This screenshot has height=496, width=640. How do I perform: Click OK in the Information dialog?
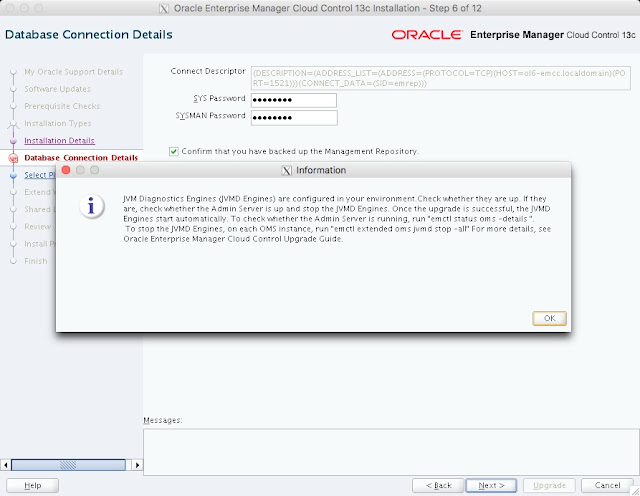point(549,318)
